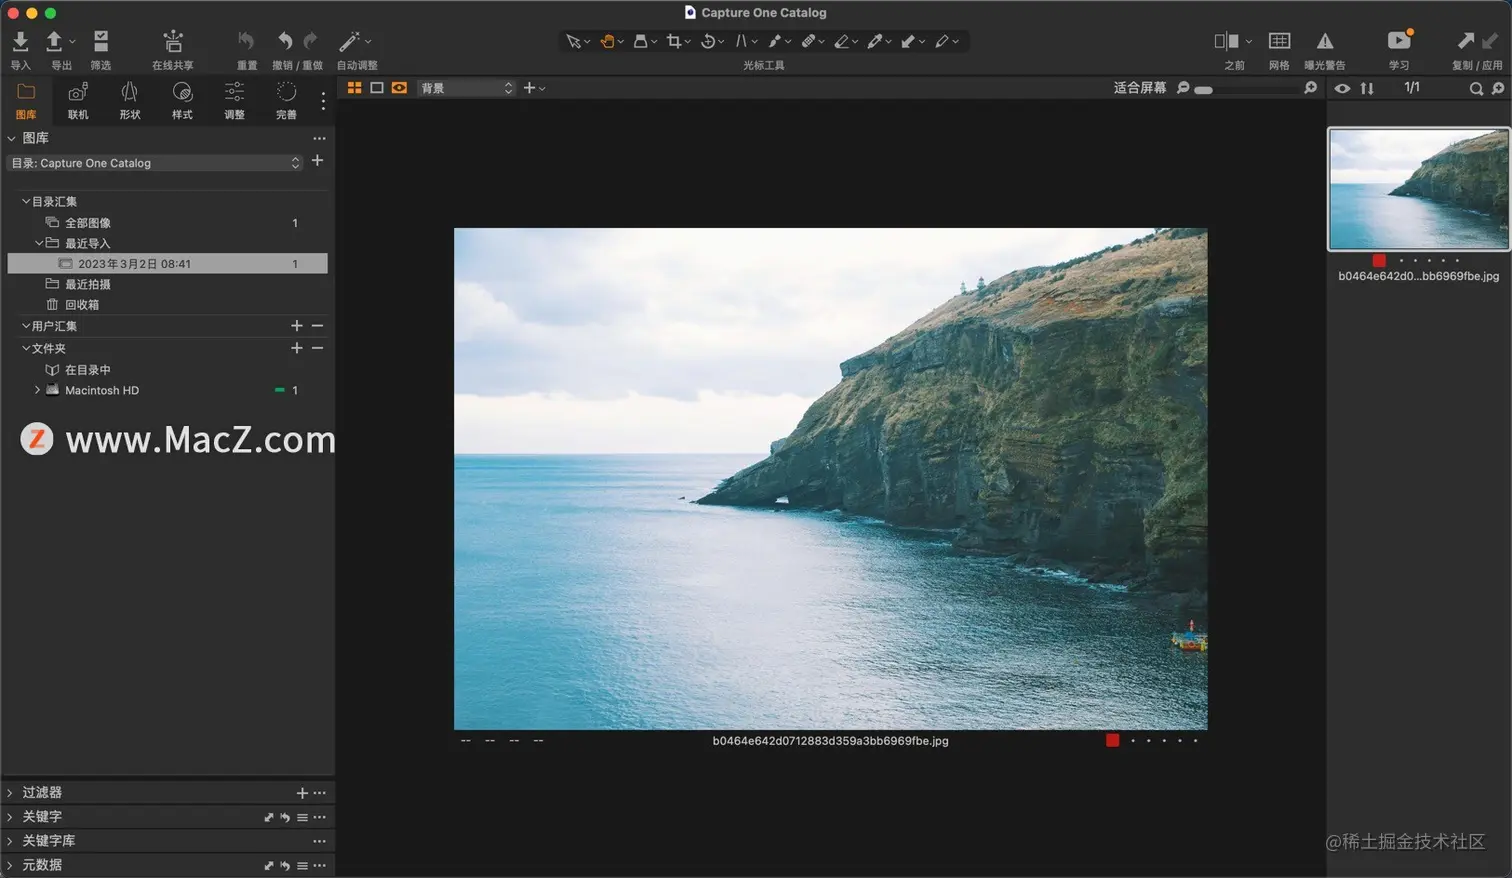The image size is (1512, 878).
Task: Select the seaside cliff thumbnail in browser
Action: click(x=1418, y=189)
